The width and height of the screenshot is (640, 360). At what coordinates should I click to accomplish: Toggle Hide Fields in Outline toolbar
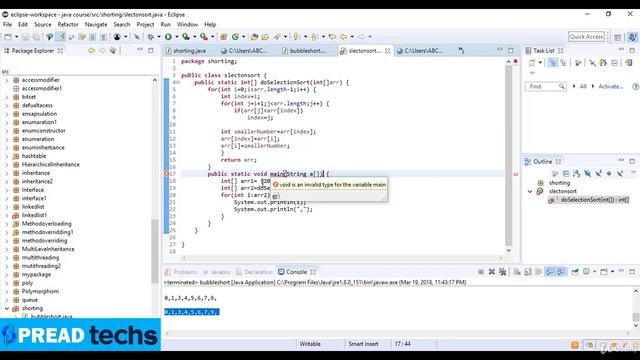tap(587, 174)
